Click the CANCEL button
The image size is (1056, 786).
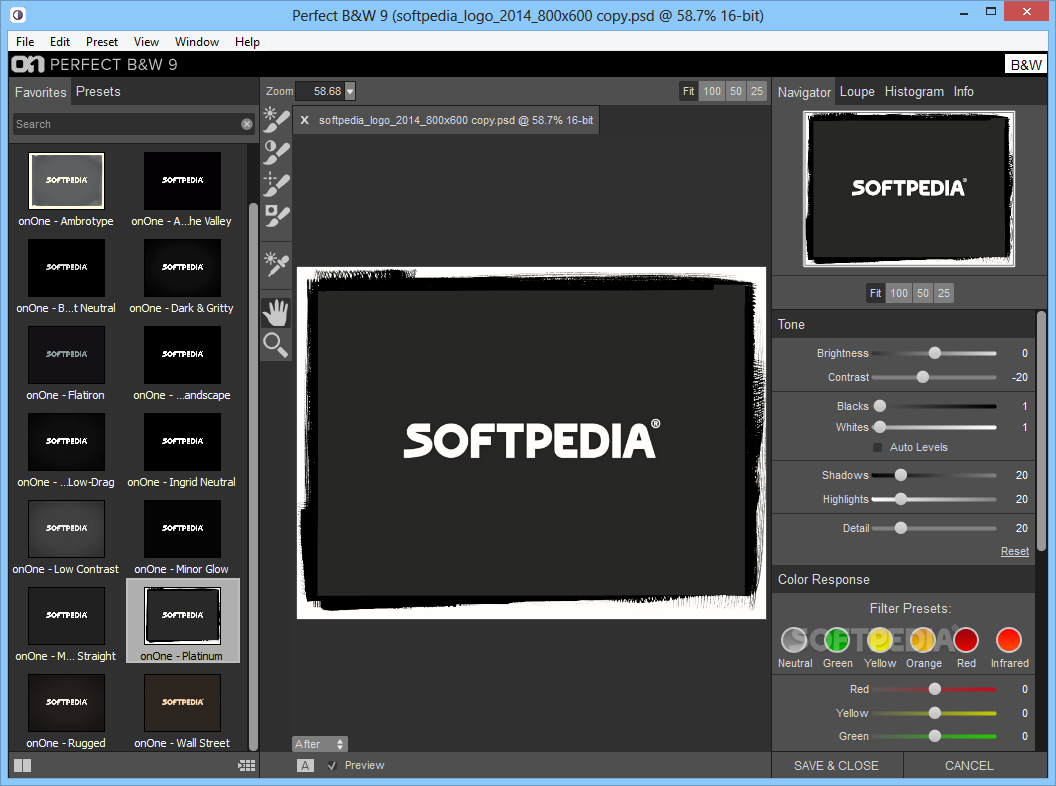(968, 766)
